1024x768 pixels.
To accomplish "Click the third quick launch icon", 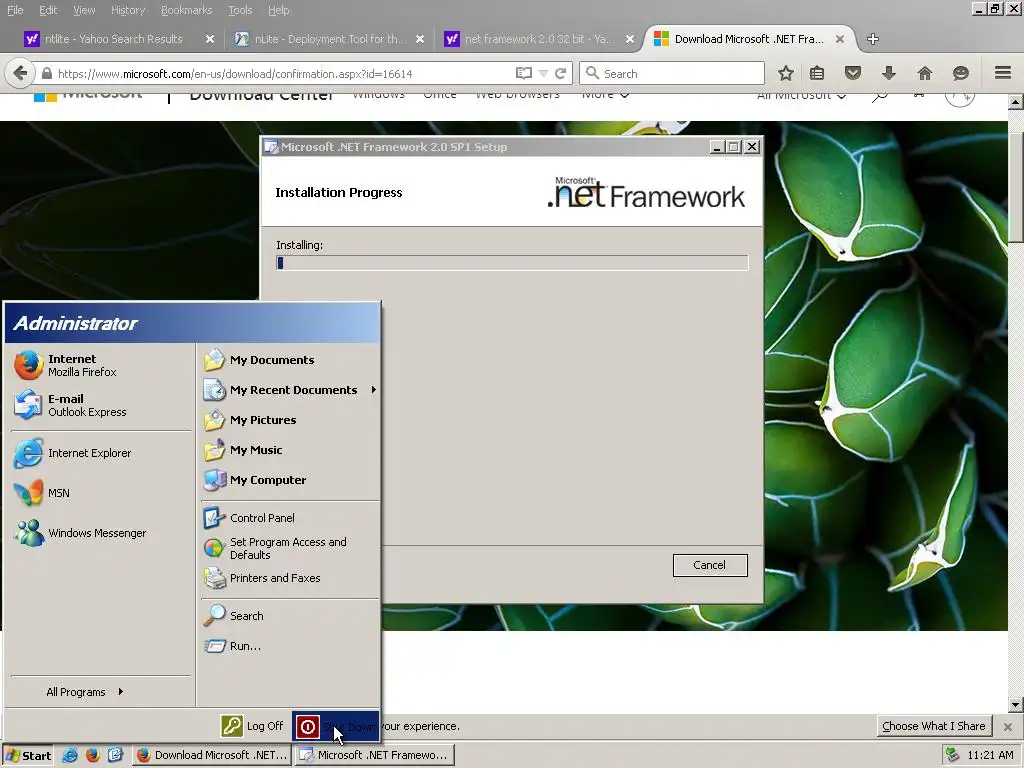I will 116,755.
